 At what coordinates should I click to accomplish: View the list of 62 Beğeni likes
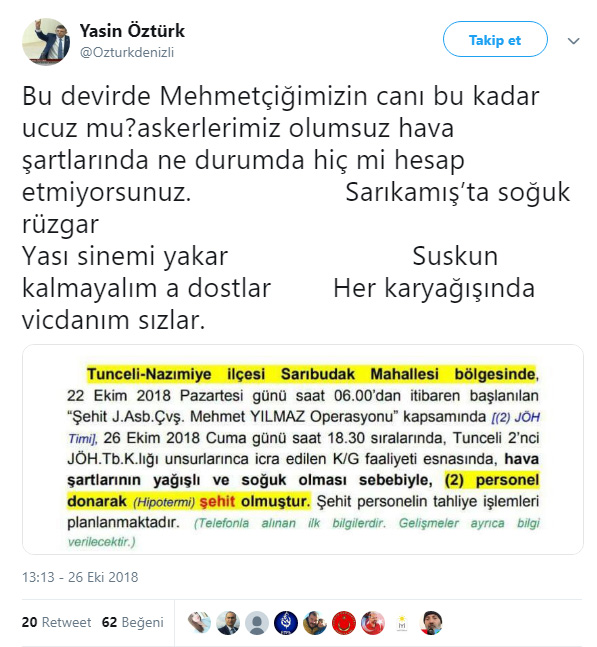click(x=133, y=622)
